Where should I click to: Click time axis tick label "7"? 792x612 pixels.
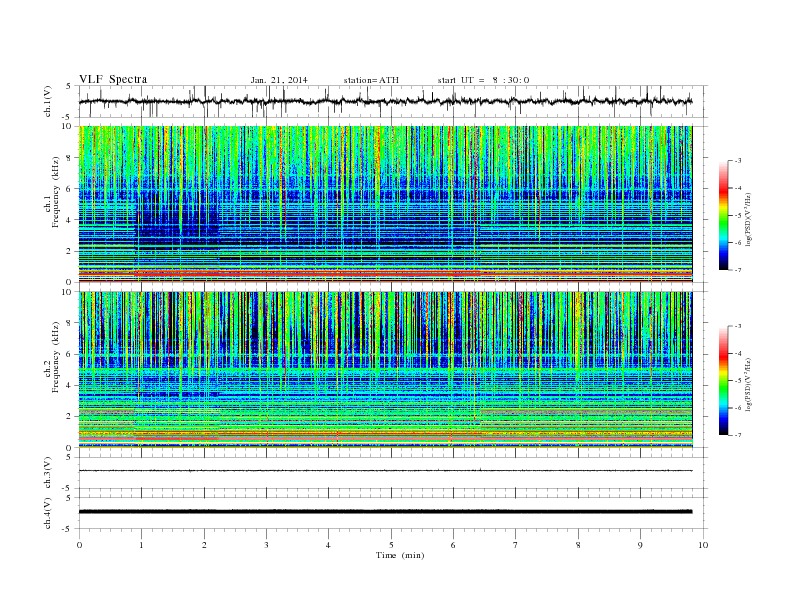coord(516,545)
